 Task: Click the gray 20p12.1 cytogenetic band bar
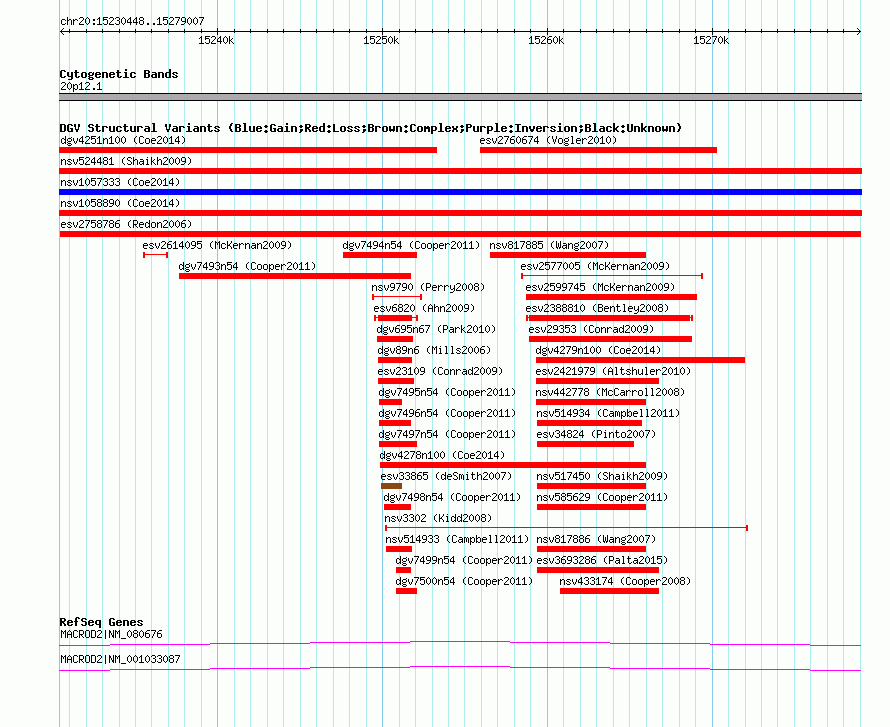tap(460, 97)
